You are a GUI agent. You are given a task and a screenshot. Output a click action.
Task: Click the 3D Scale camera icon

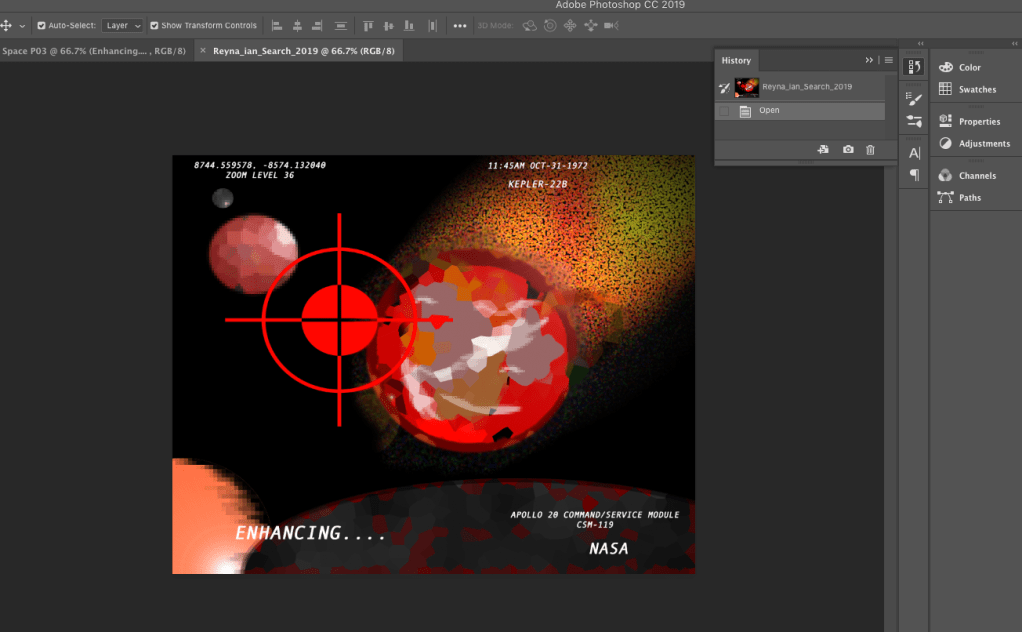click(611, 25)
